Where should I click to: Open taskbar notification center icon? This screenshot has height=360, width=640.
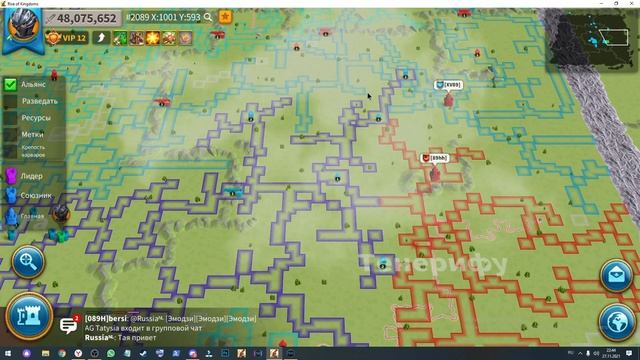click(629, 353)
